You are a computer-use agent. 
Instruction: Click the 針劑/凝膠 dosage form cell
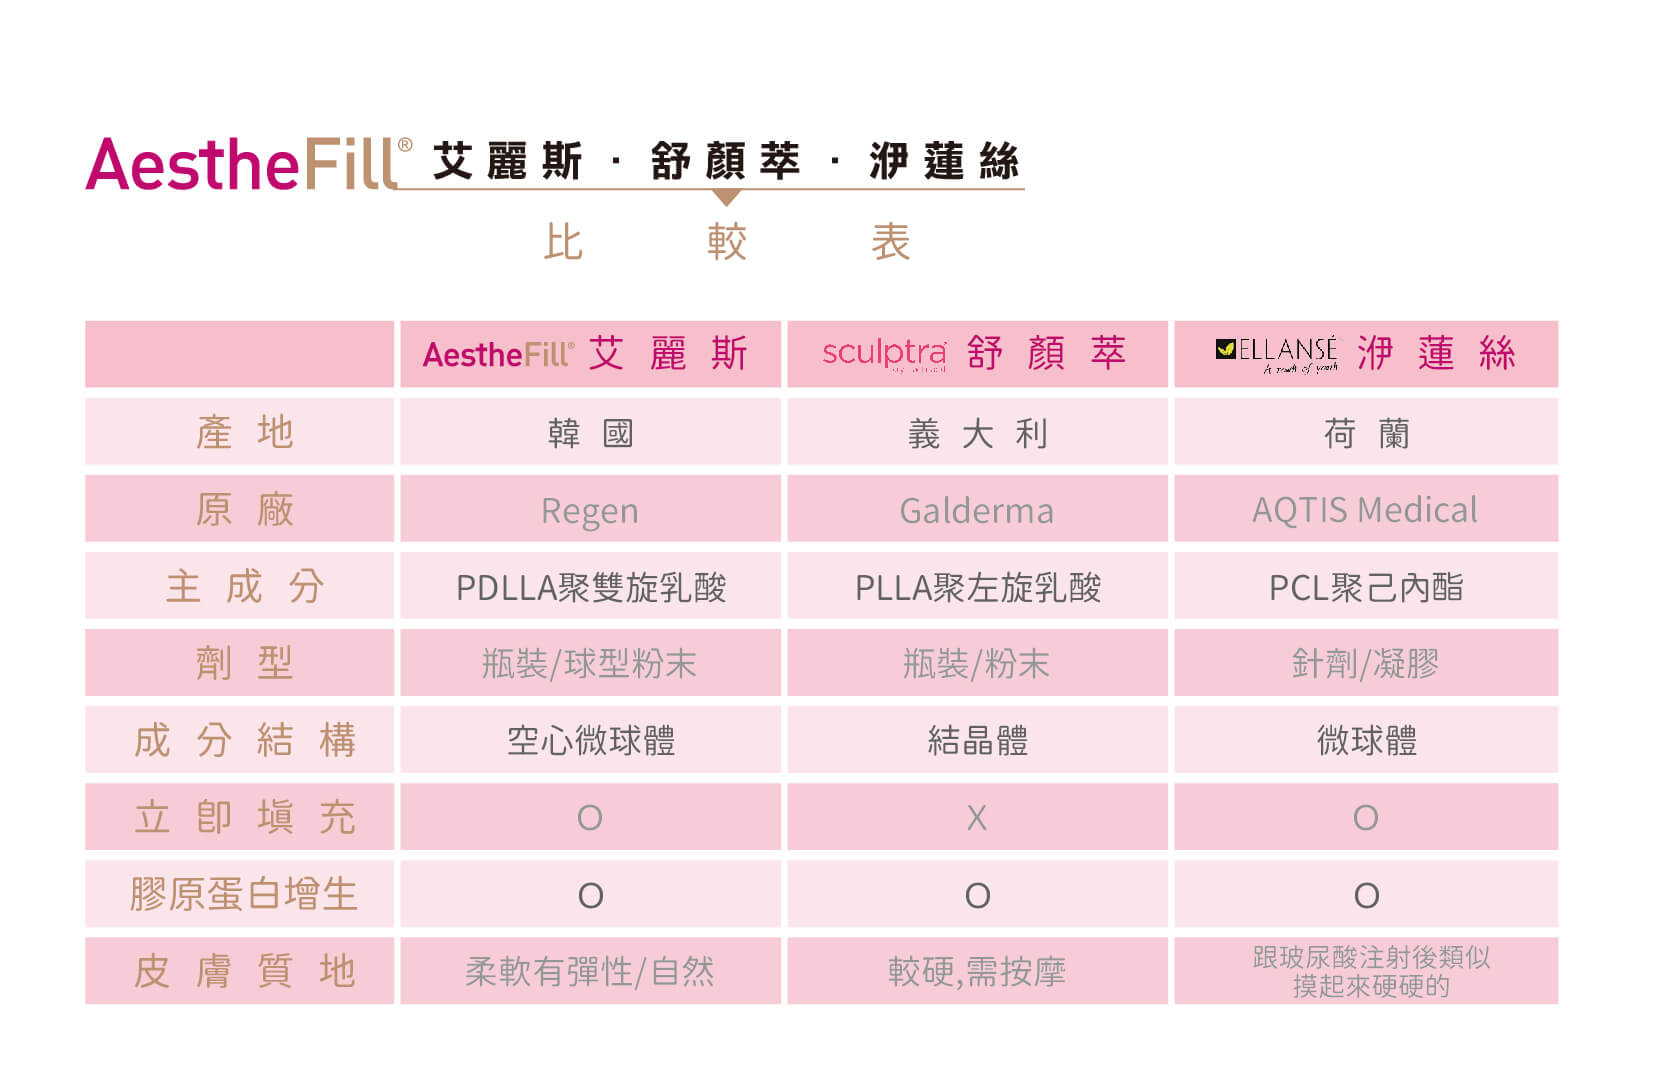point(1365,664)
